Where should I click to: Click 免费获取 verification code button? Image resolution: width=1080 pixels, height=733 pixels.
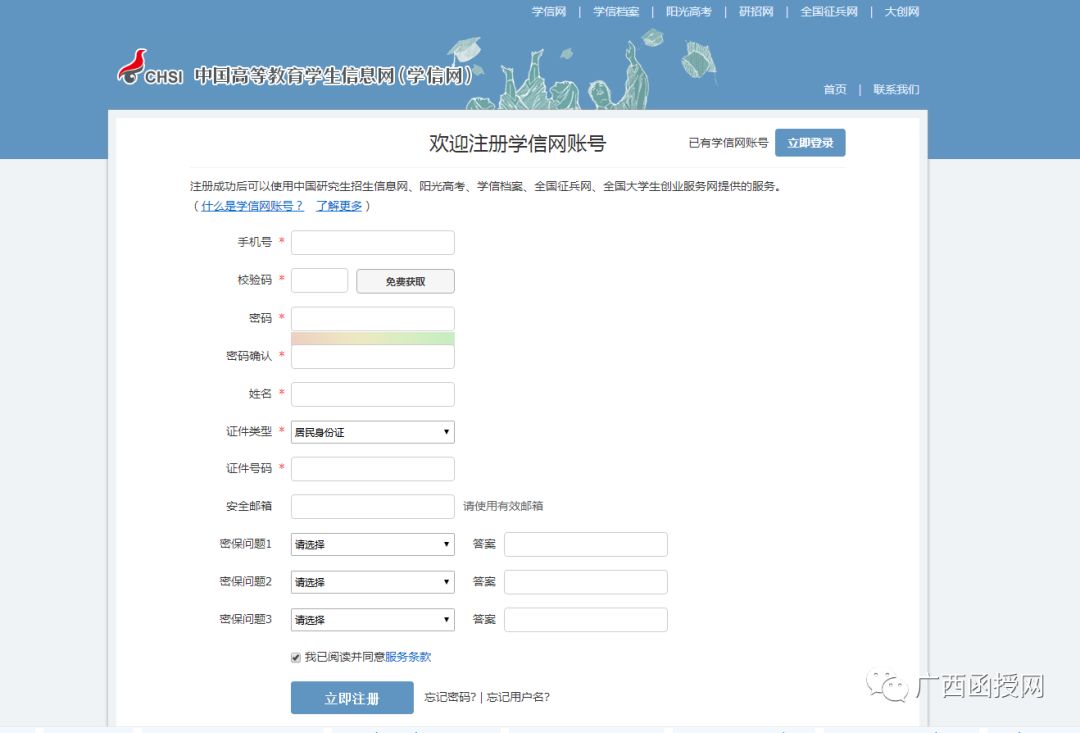click(405, 281)
